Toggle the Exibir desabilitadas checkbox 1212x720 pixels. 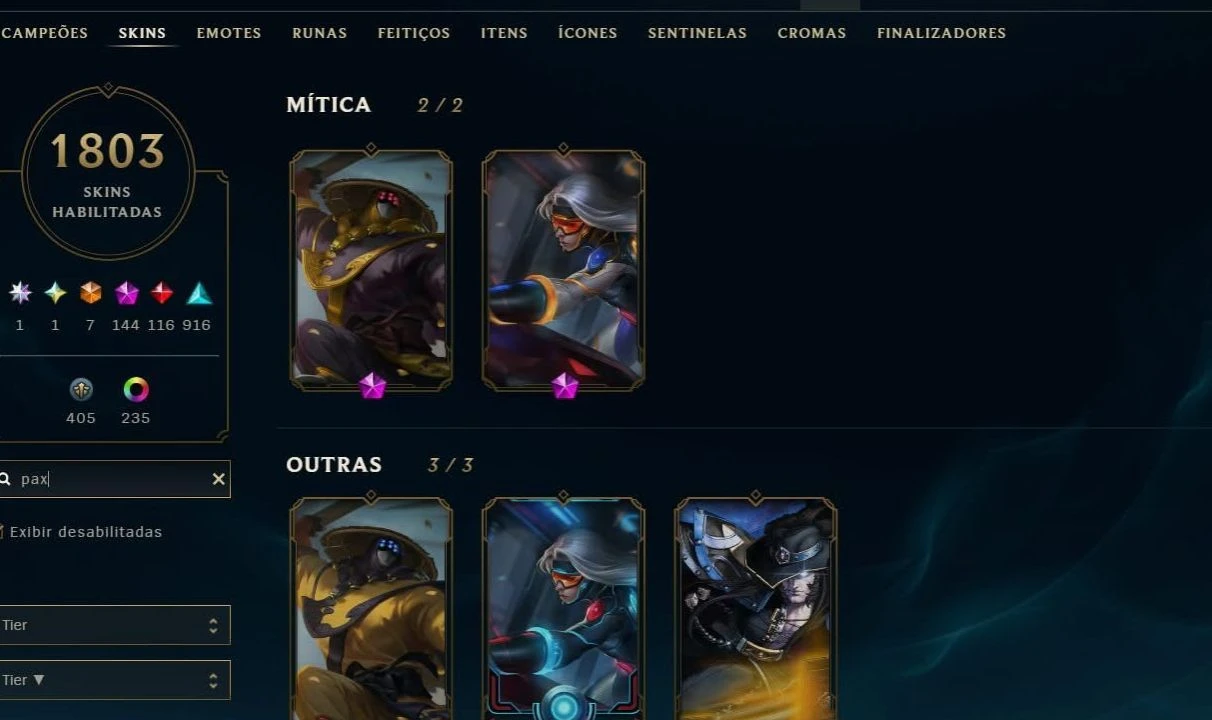pos(3,532)
